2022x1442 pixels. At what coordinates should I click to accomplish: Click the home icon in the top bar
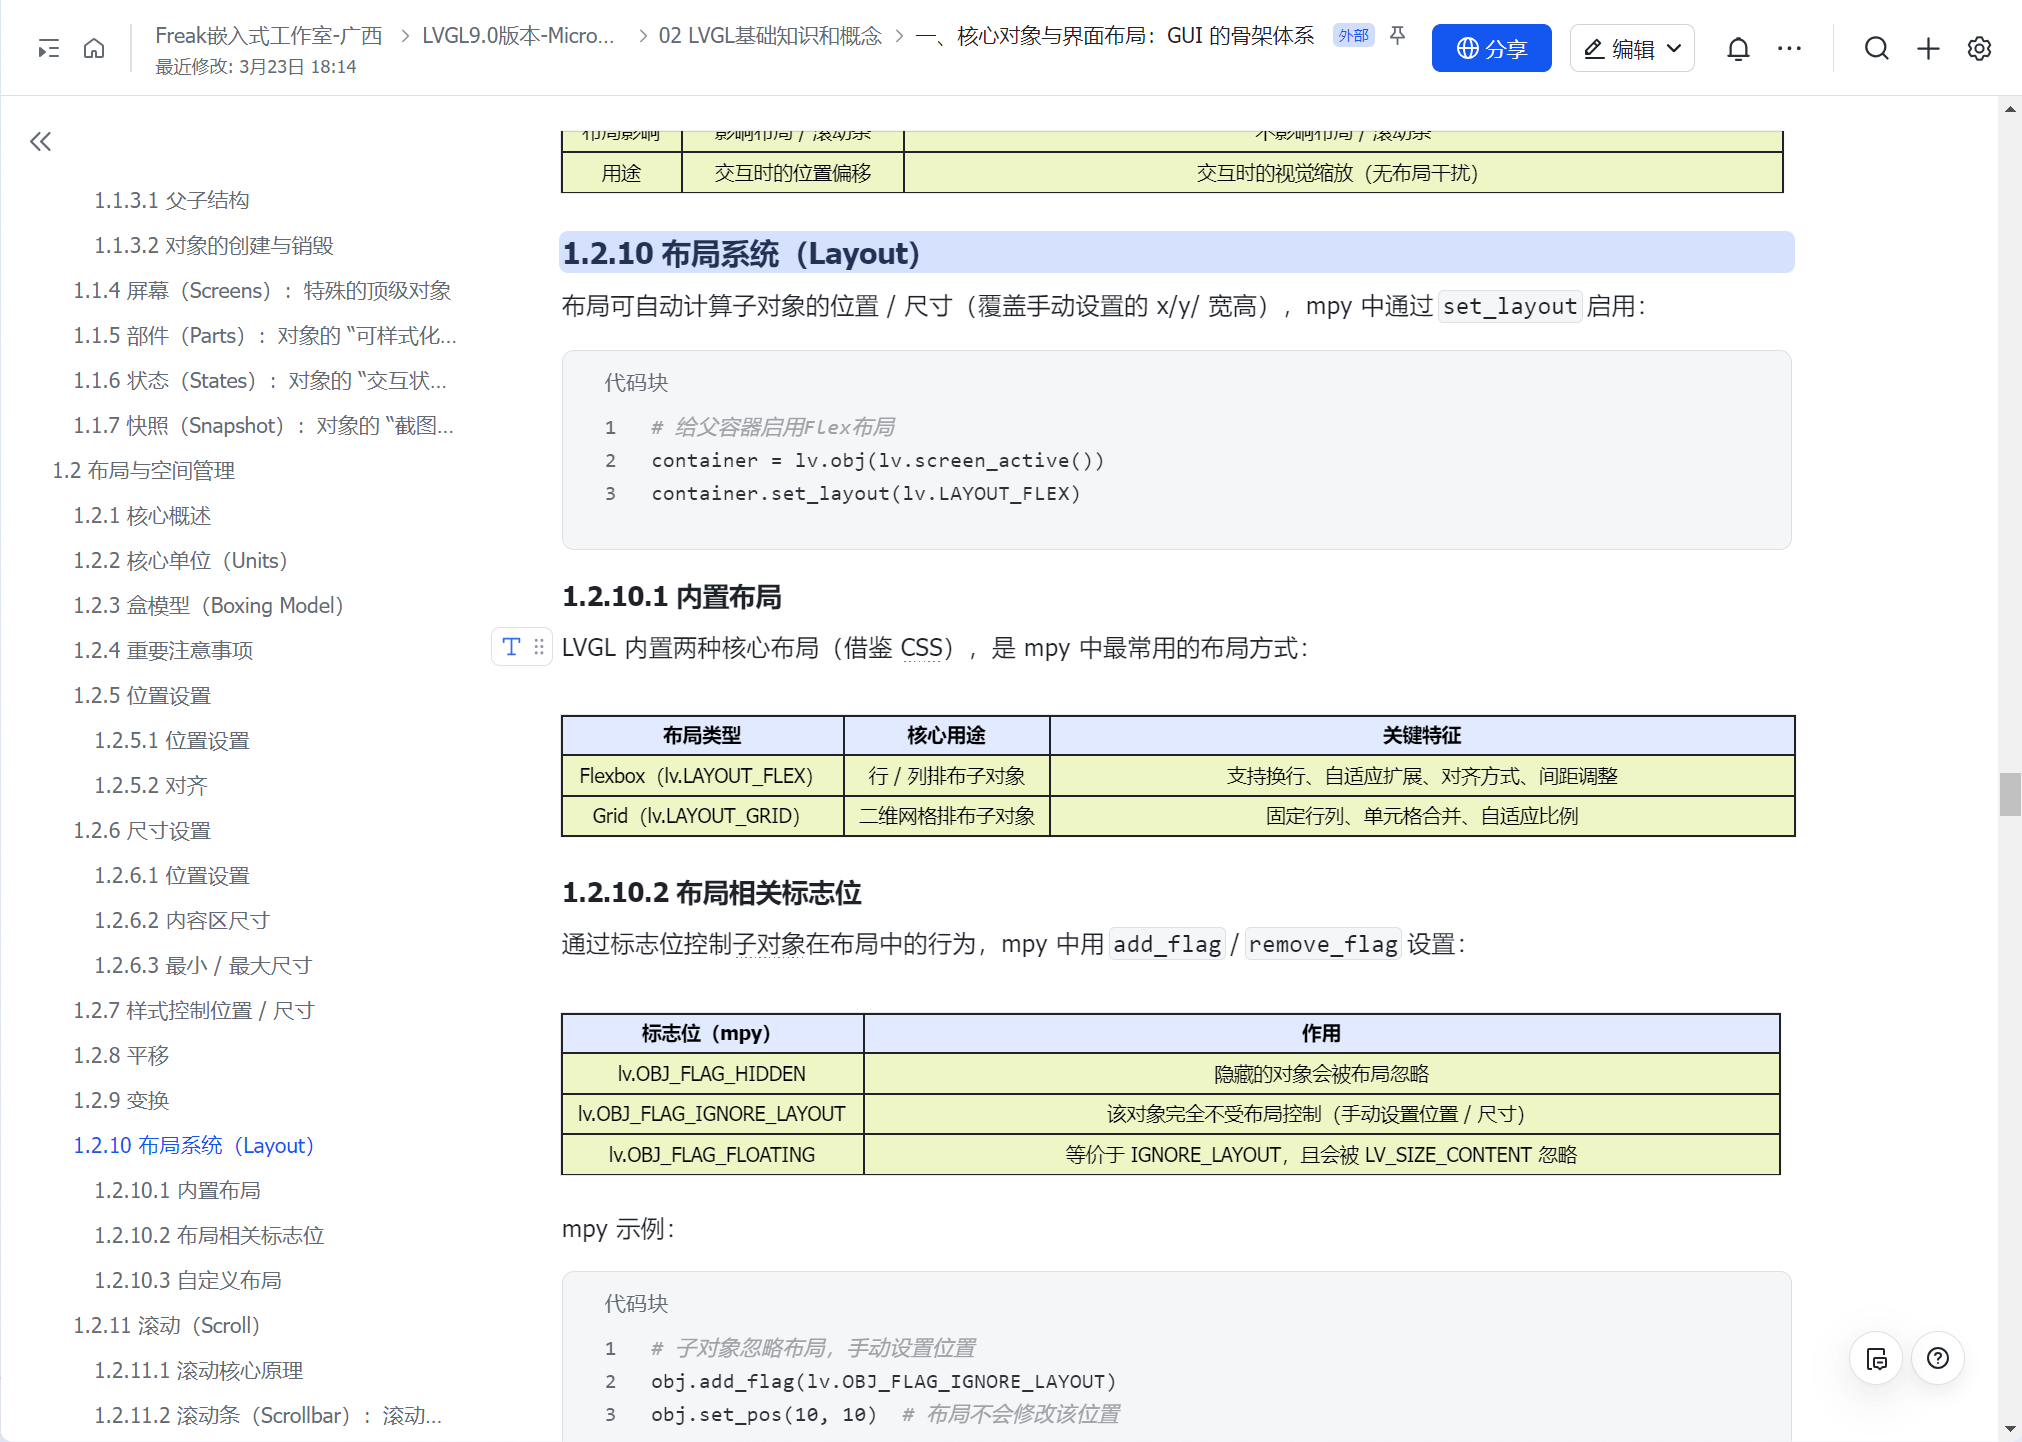pyautogui.click(x=94, y=48)
